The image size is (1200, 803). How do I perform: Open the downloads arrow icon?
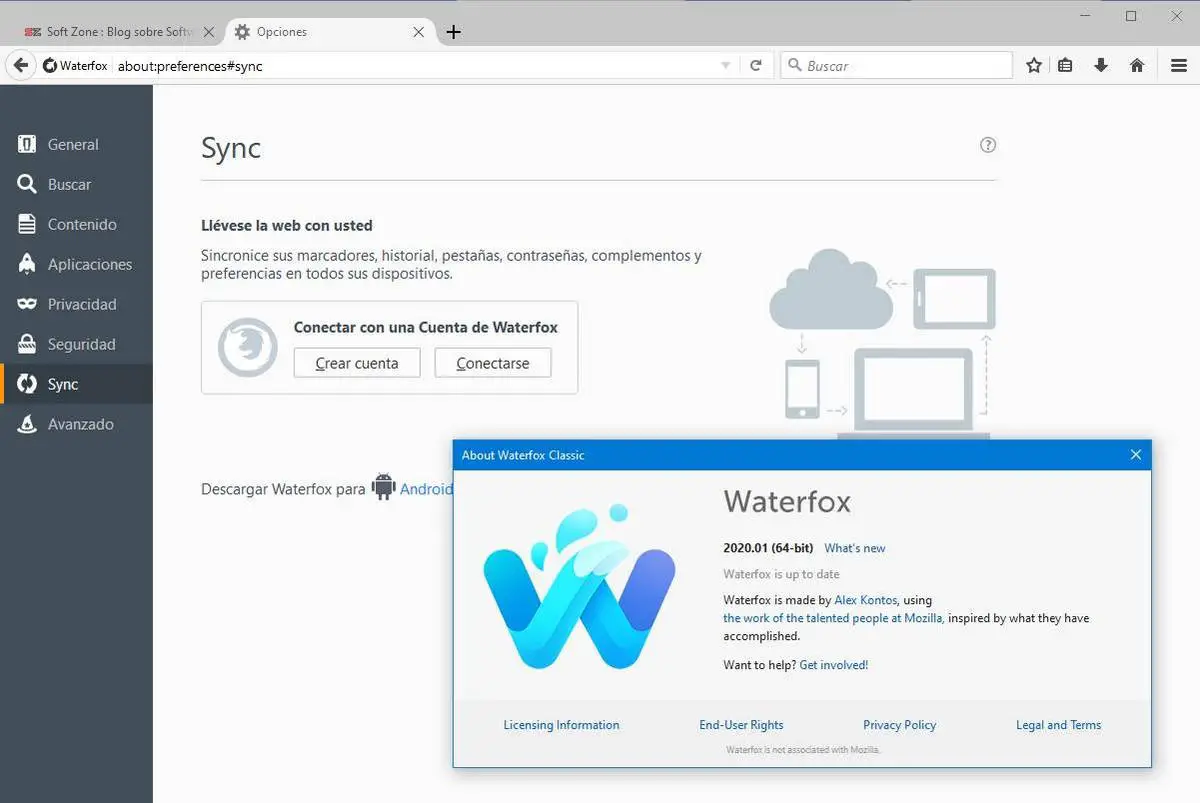pos(1101,65)
